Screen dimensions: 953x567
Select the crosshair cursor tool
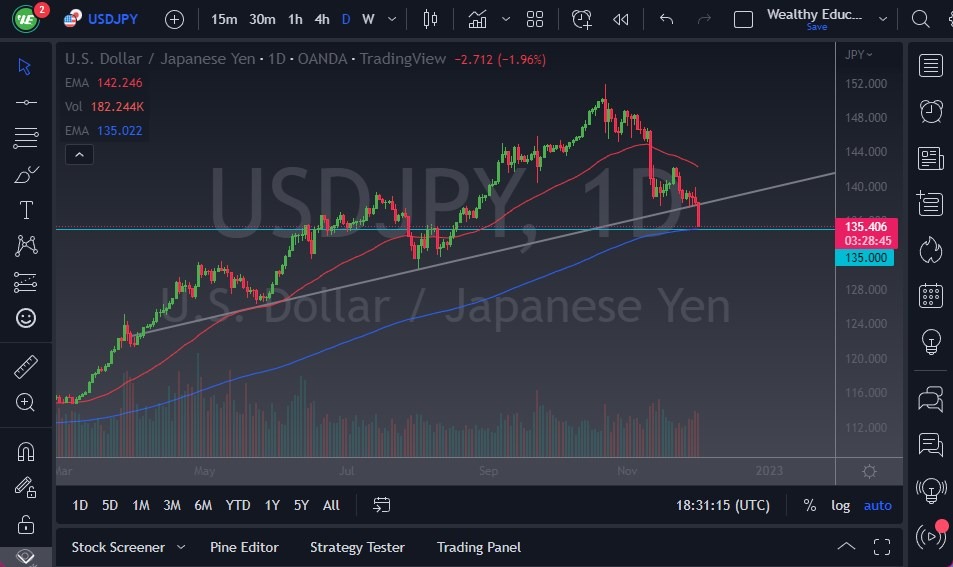pyautogui.click(x=26, y=66)
